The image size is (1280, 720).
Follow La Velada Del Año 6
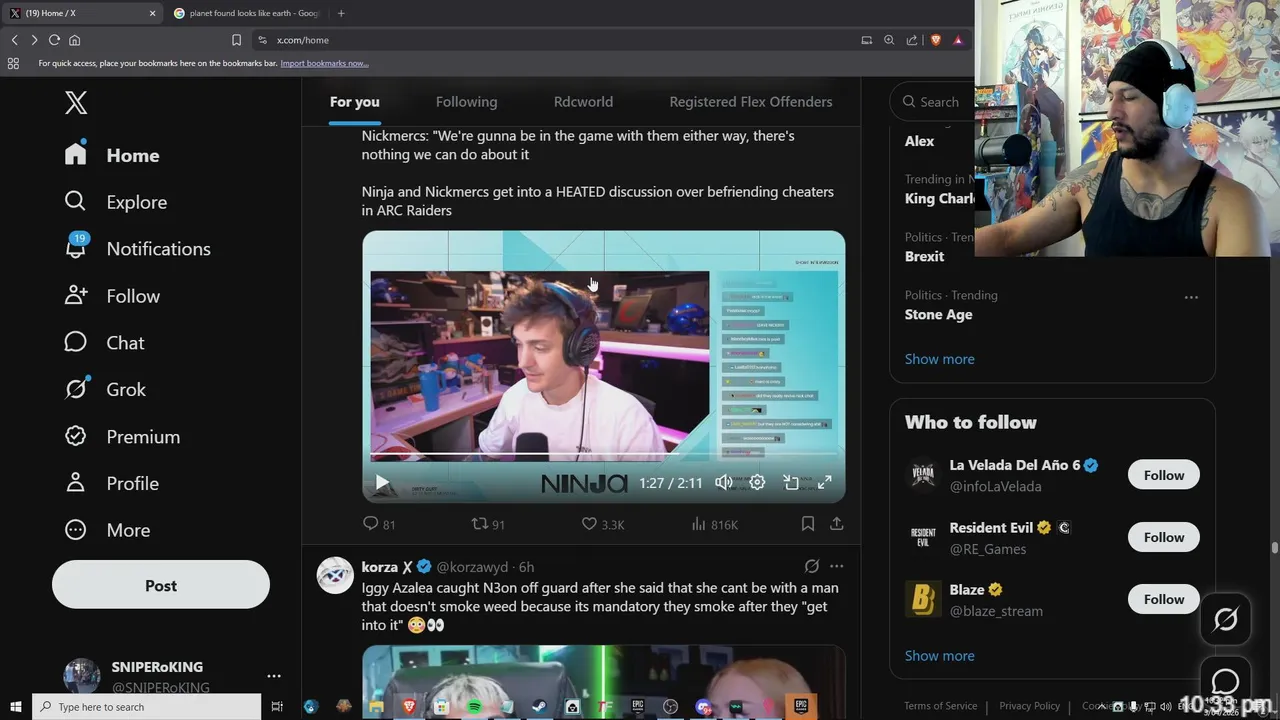coord(1164,475)
